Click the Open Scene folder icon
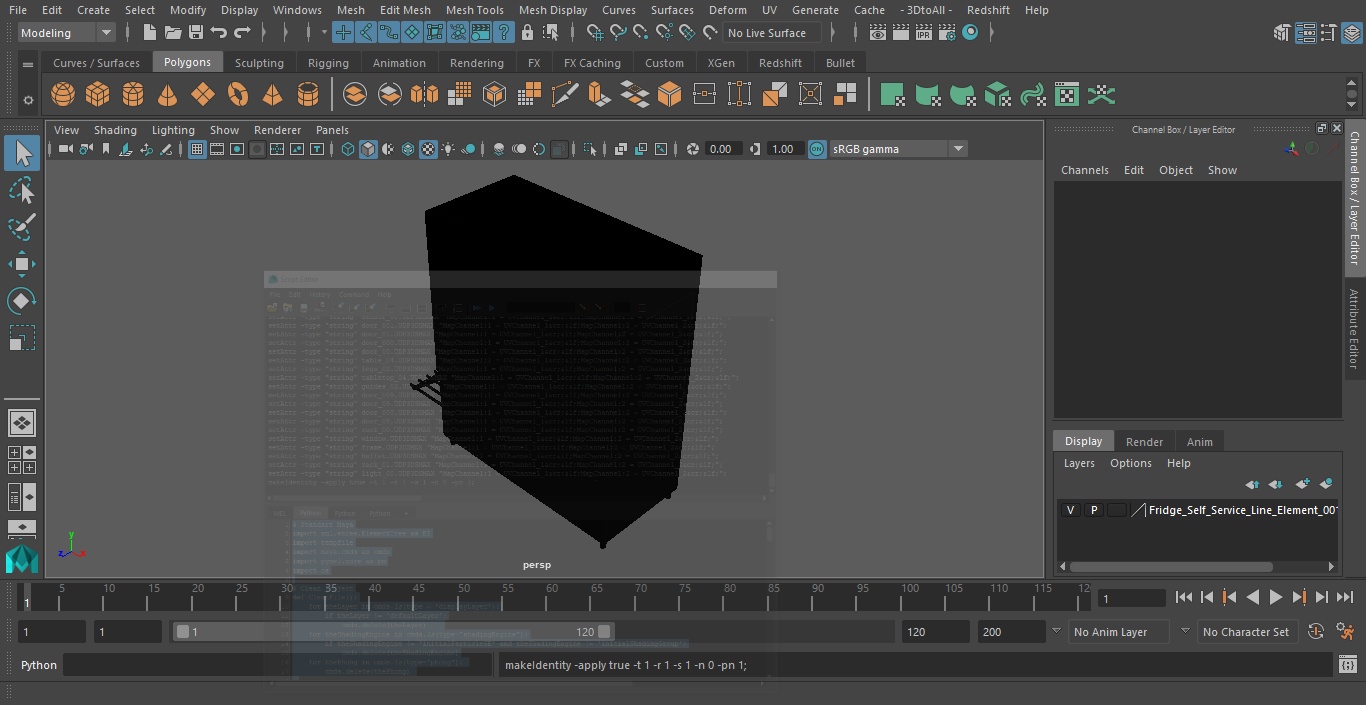This screenshot has height=705, width=1366. coord(173,33)
